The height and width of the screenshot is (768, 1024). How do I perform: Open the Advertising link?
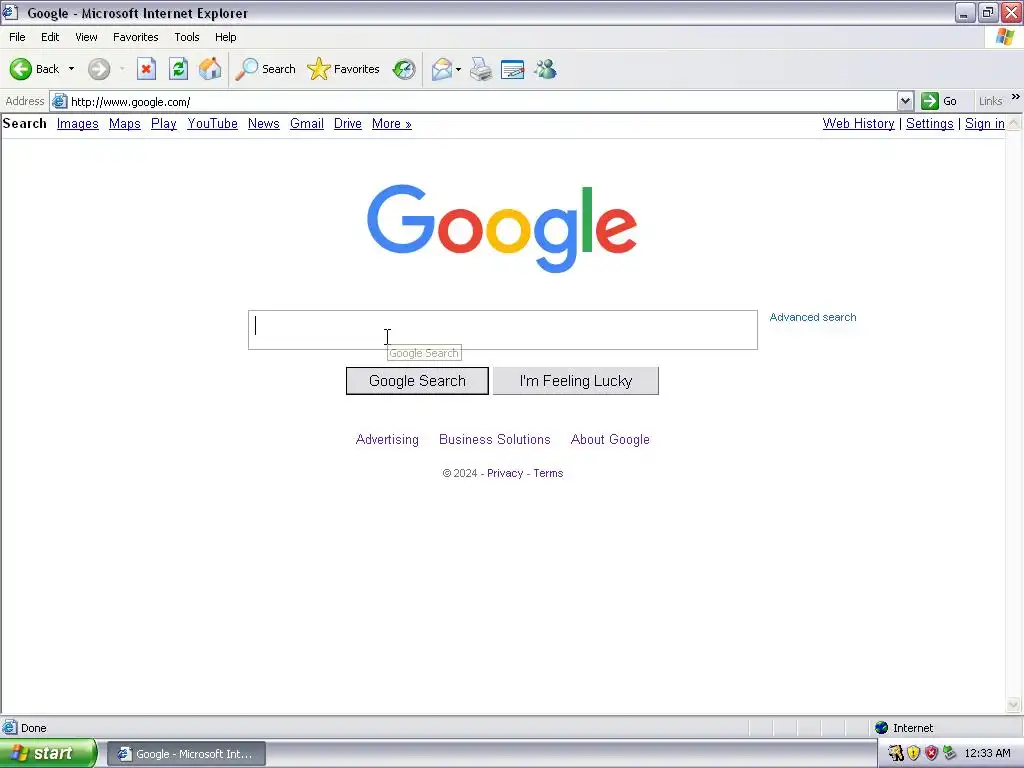pyautogui.click(x=387, y=440)
